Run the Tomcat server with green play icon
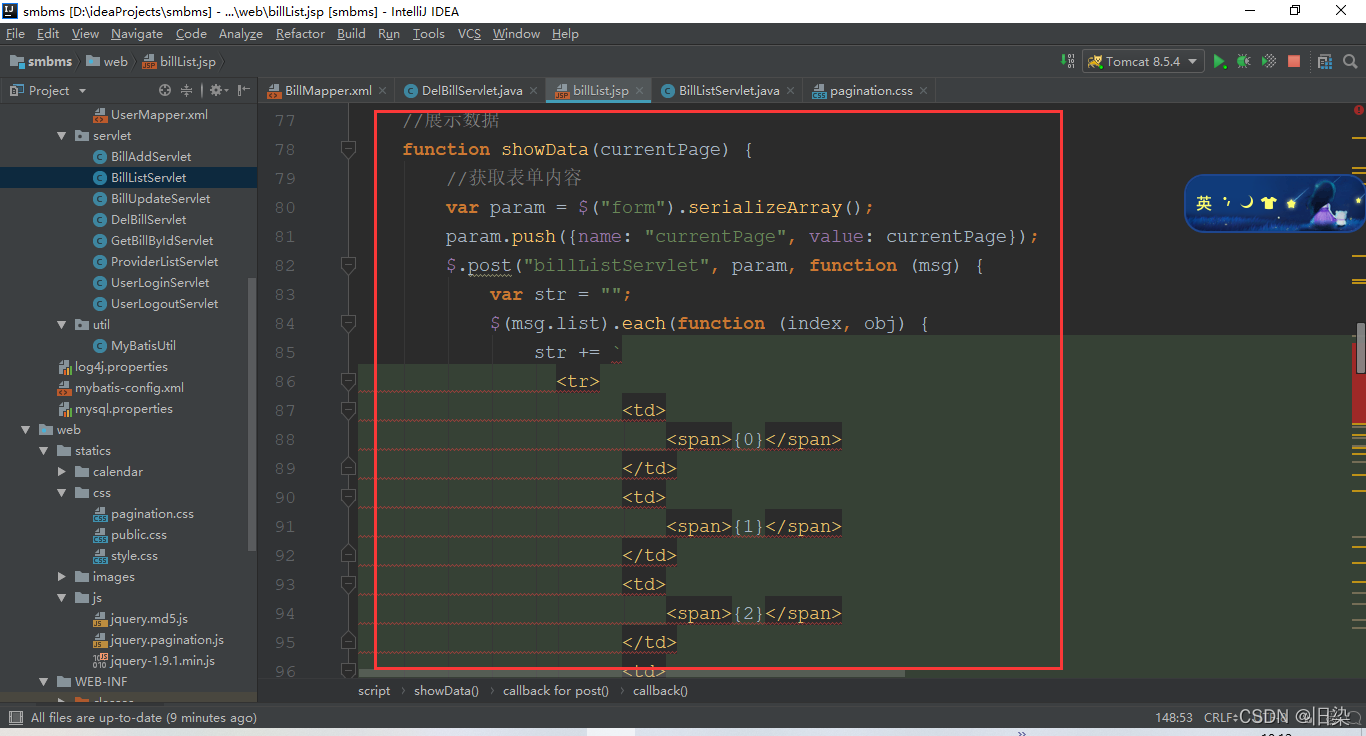1366x736 pixels. pos(1219,61)
